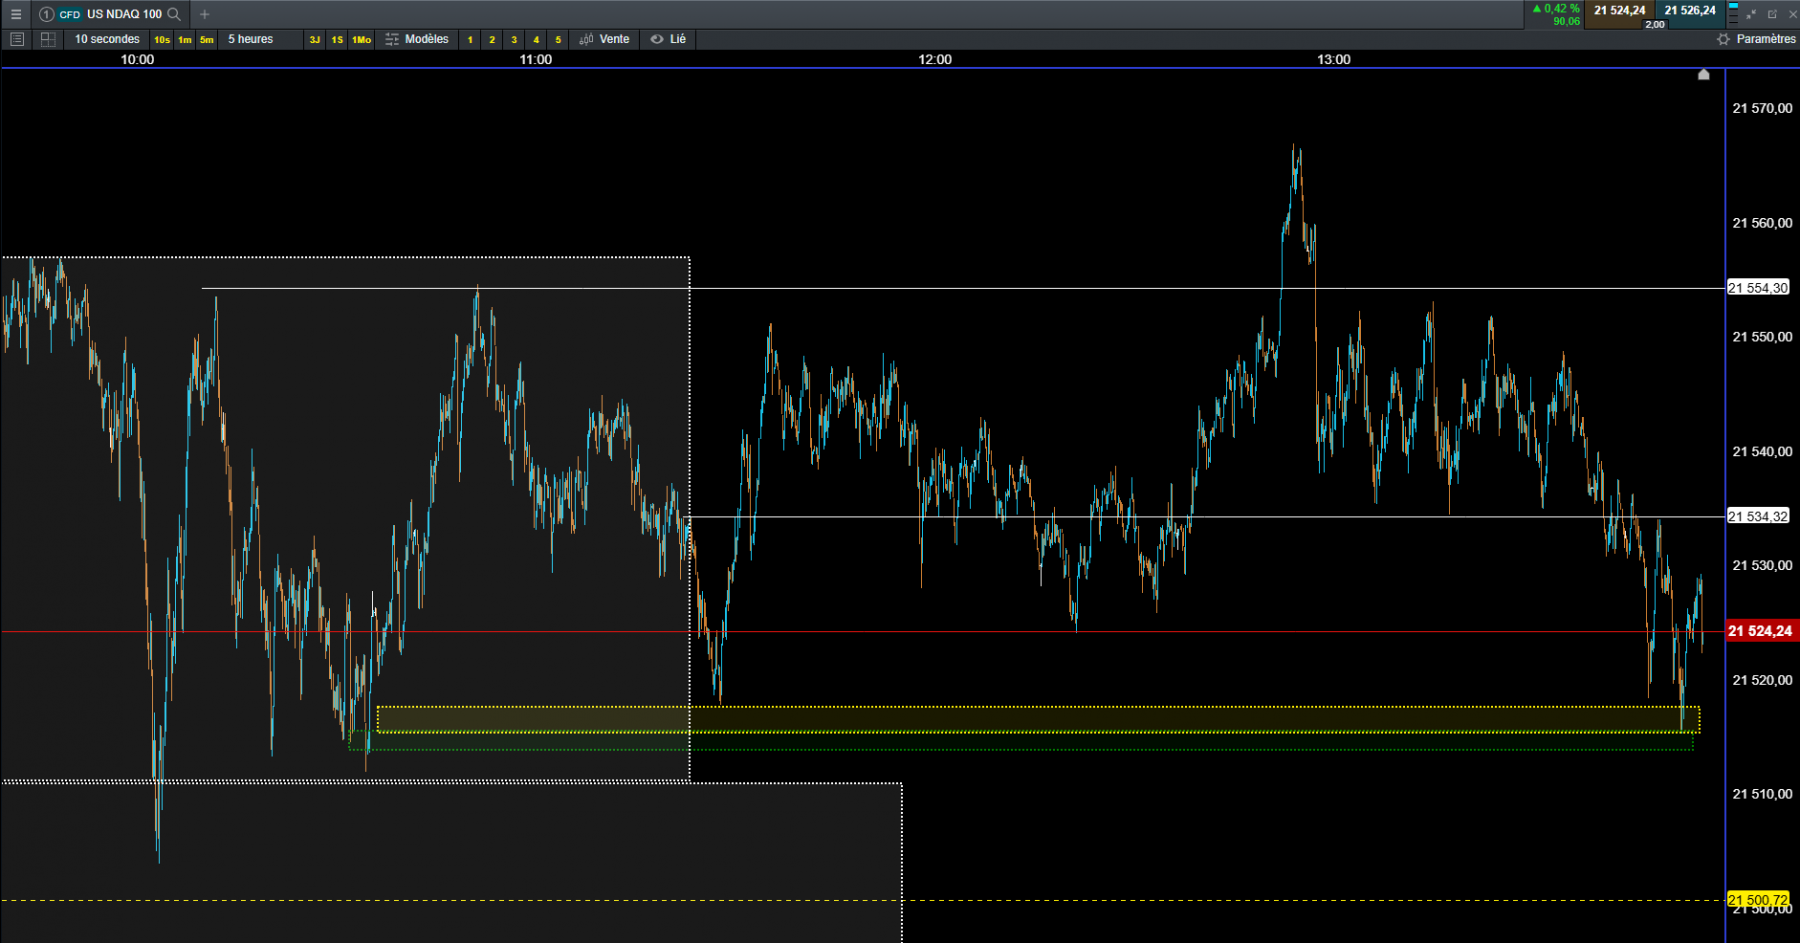Choose the 1S history range
Image resolution: width=1800 pixels, height=943 pixels.
tap(337, 40)
